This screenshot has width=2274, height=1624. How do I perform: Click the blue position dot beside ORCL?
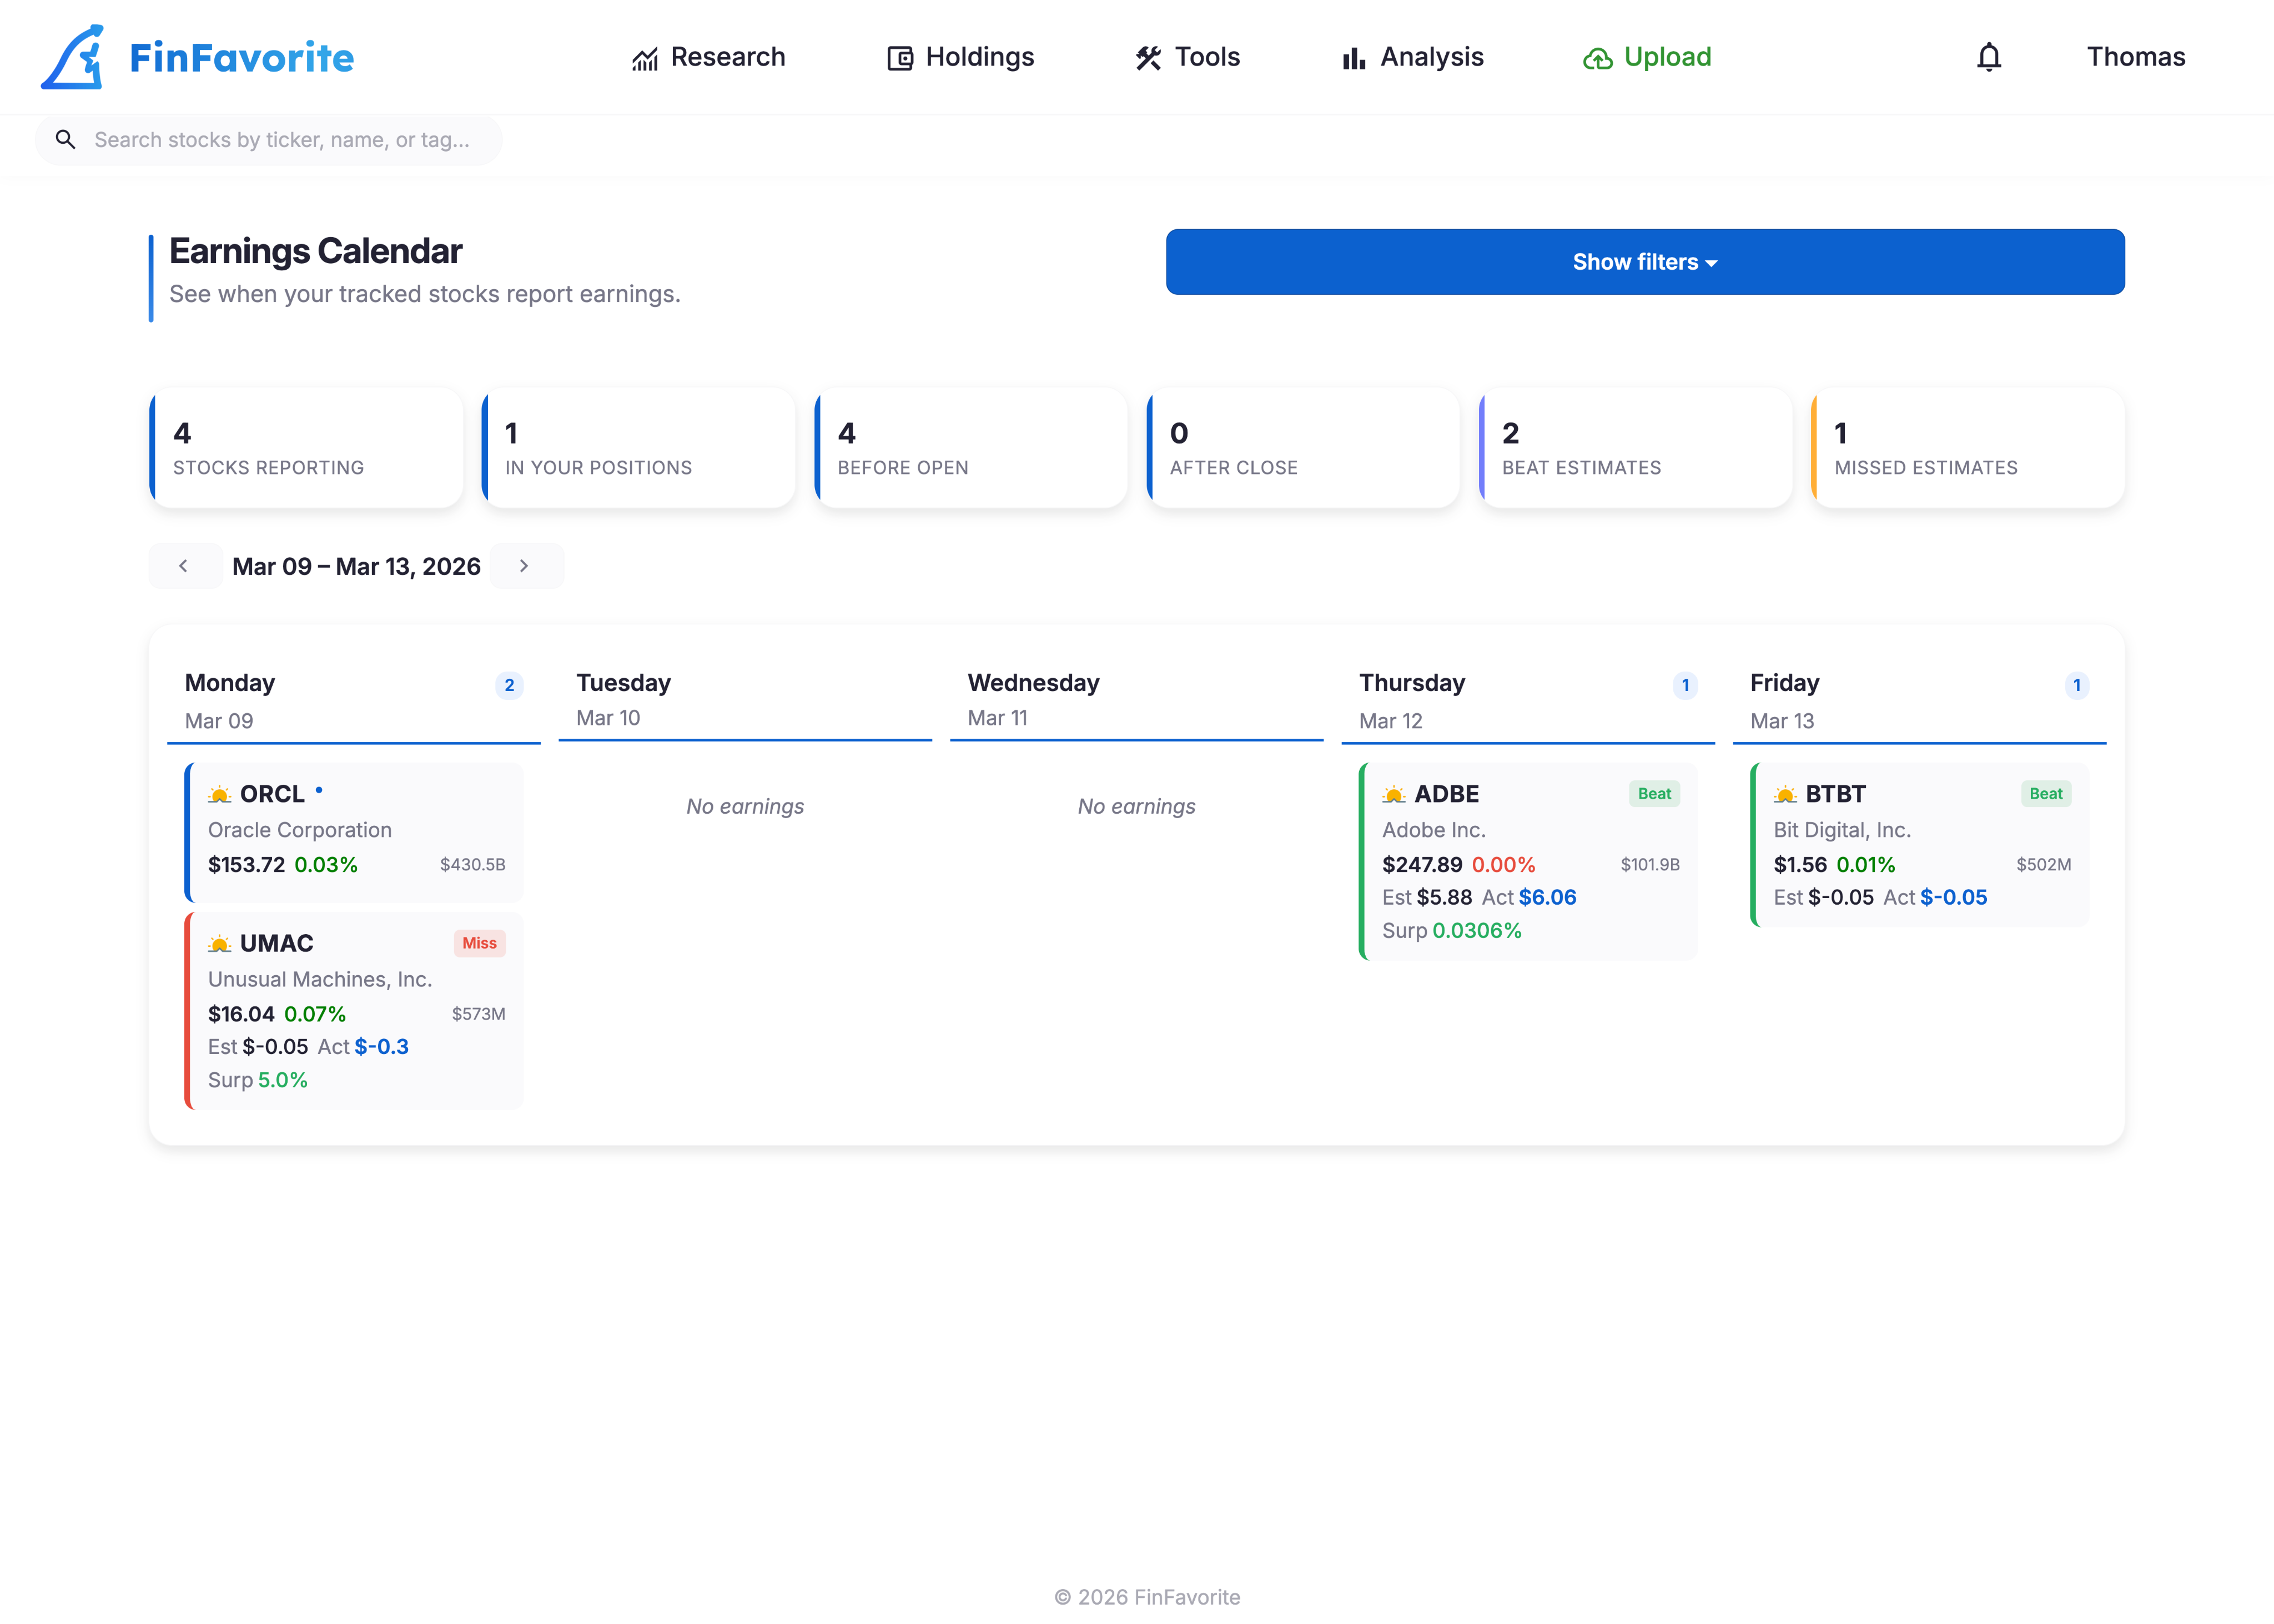pos(319,790)
